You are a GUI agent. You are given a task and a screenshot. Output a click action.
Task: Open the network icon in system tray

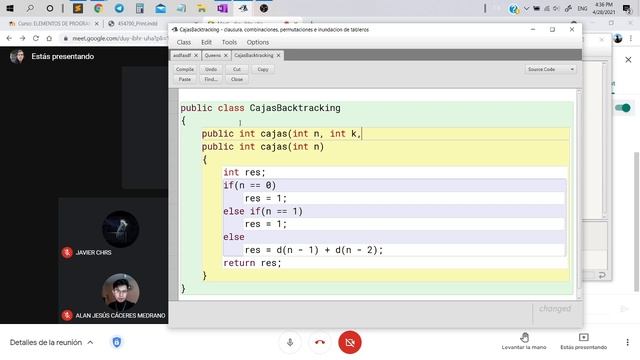(547, 8)
